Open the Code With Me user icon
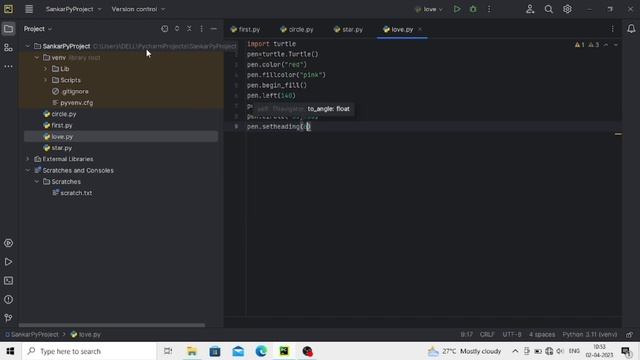This screenshot has width=640, height=360. [x=530, y=9]
